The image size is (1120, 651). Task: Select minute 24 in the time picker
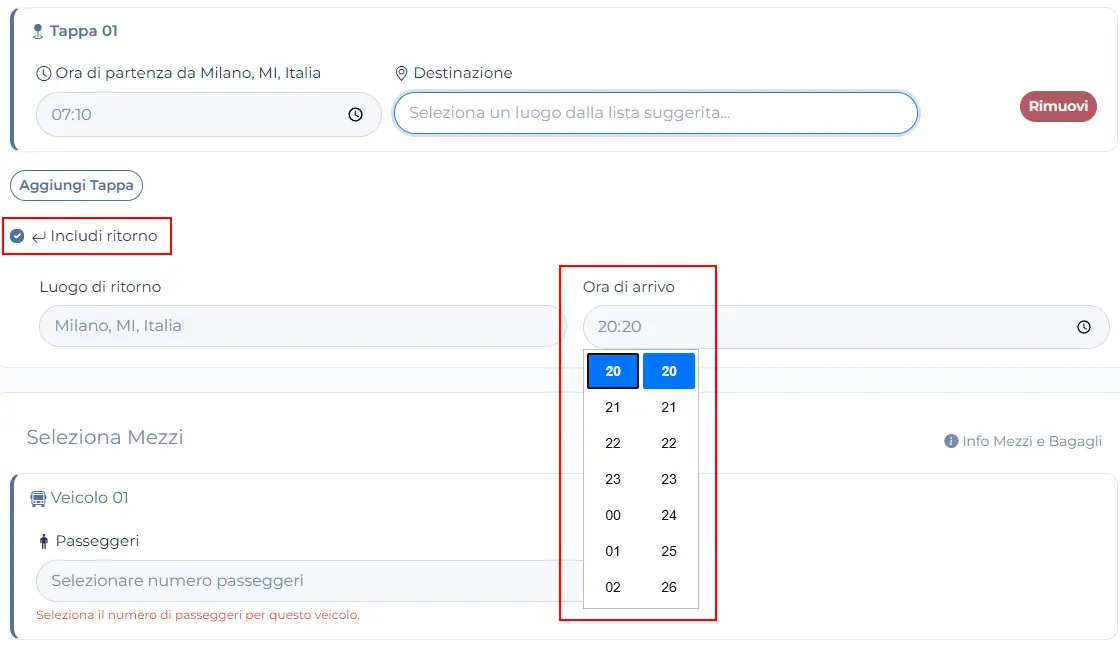click(669, 515)
